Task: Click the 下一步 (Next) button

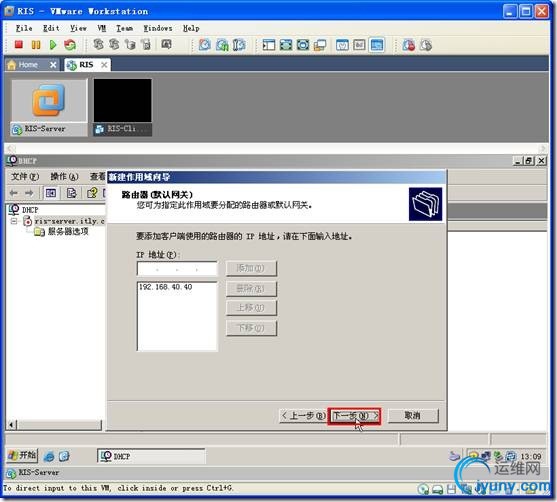Action: pyautogui.click(x=355, y=415)
